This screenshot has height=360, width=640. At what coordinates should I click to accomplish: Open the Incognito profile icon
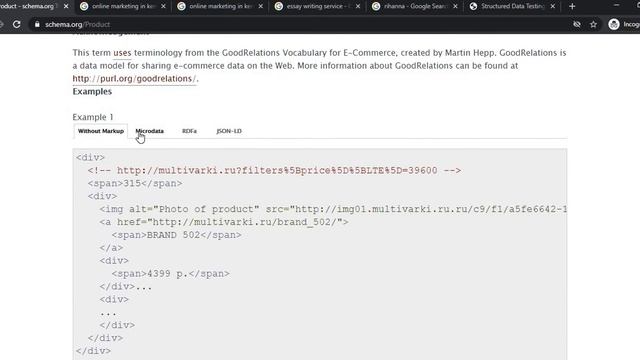point(613,24)
